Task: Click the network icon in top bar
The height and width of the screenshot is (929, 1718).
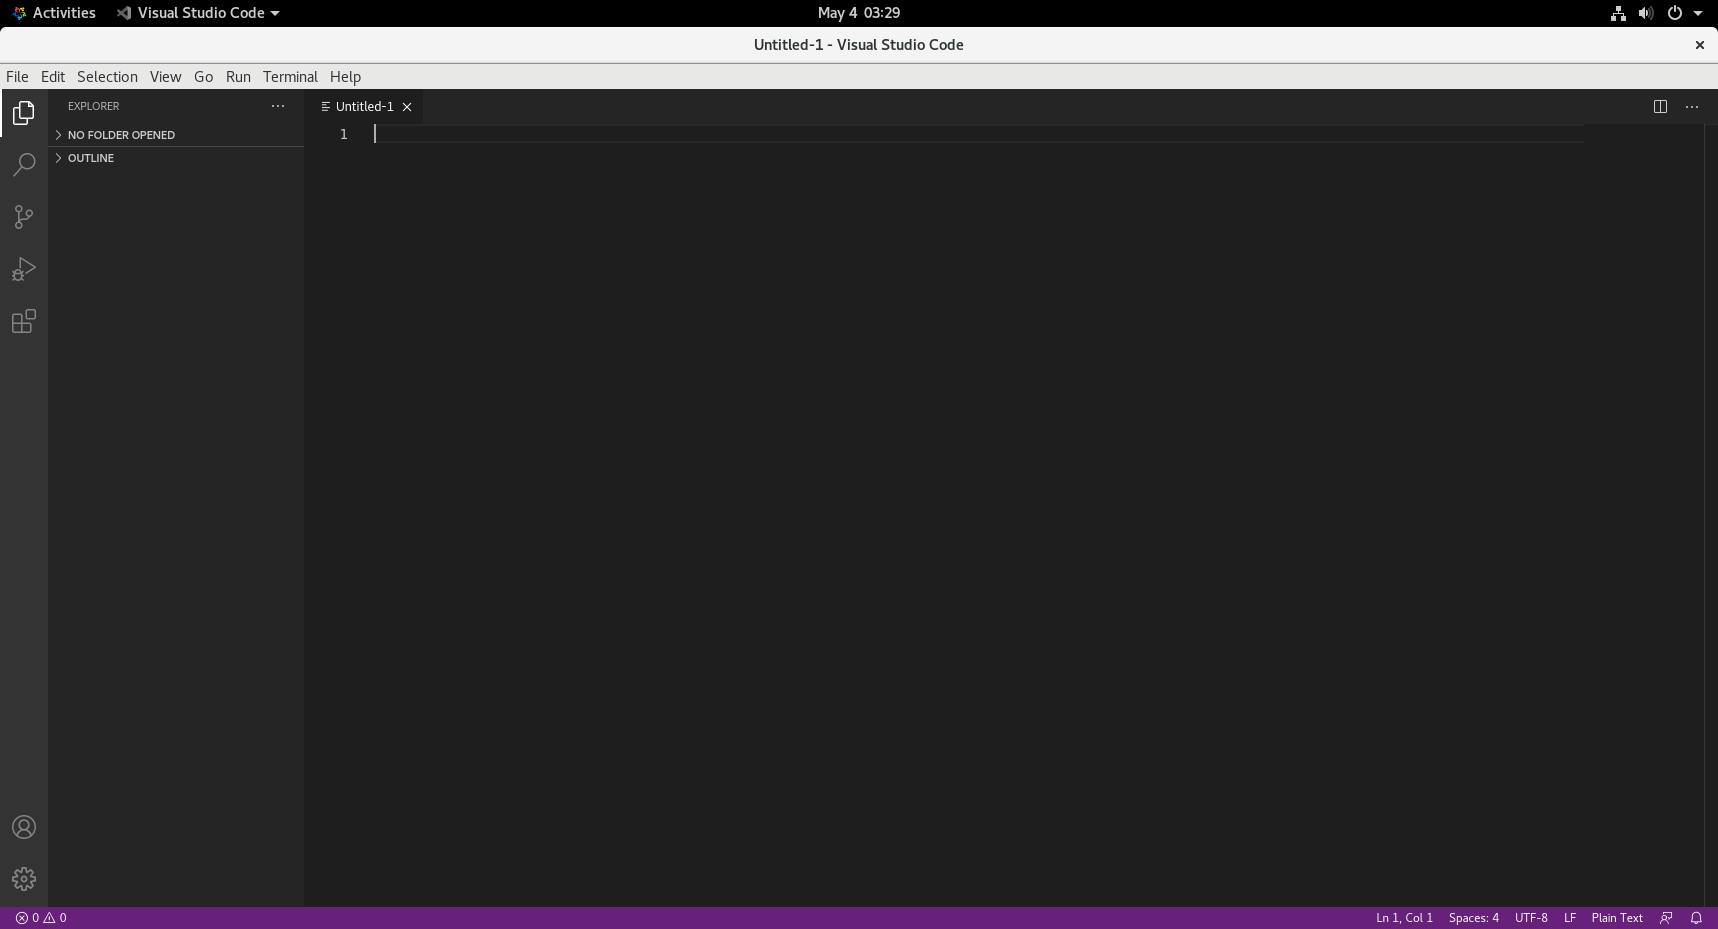Action: (1618, 13)
